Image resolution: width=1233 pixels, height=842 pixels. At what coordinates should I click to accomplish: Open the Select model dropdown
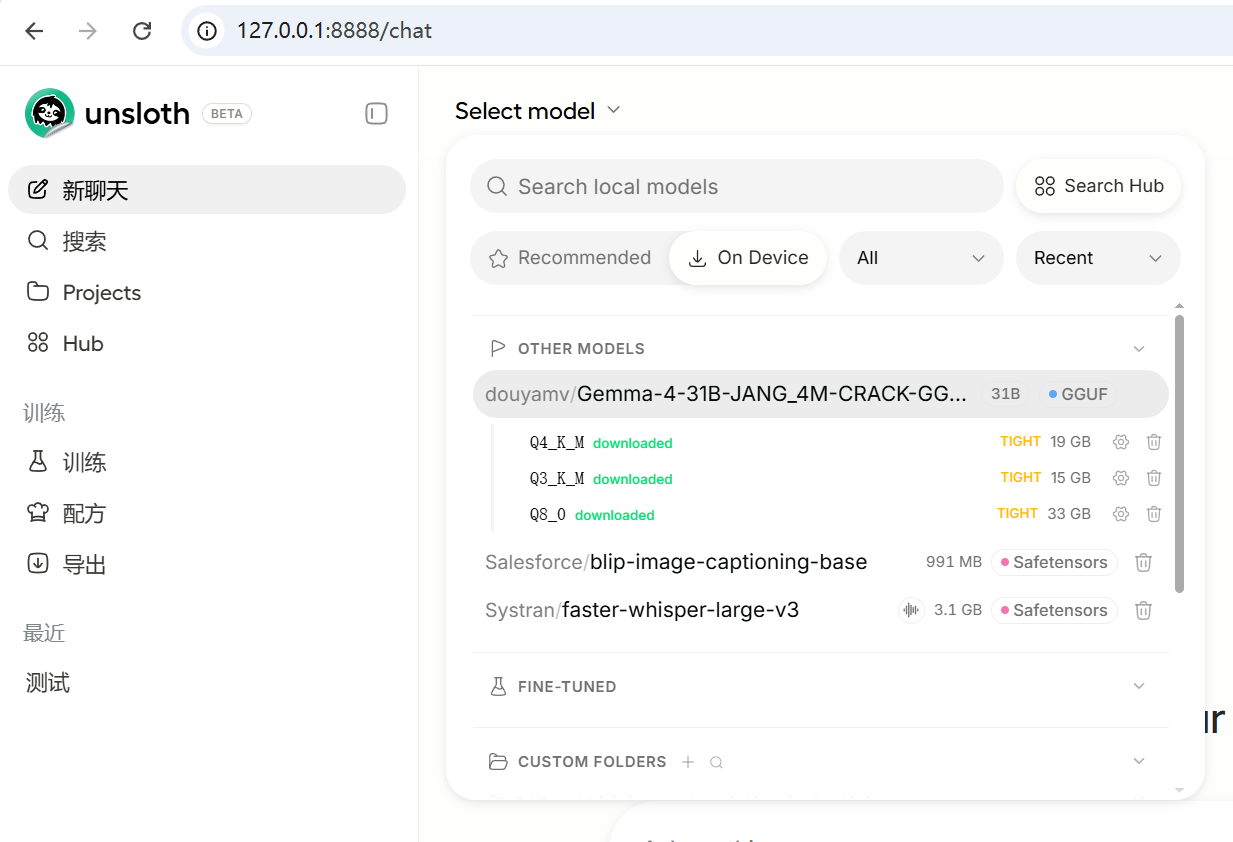538,111
